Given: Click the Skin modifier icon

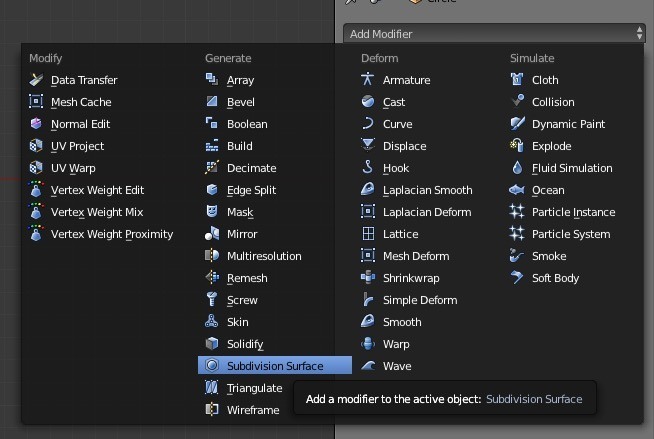Looking at the screenshot, I should click(212, 322).
